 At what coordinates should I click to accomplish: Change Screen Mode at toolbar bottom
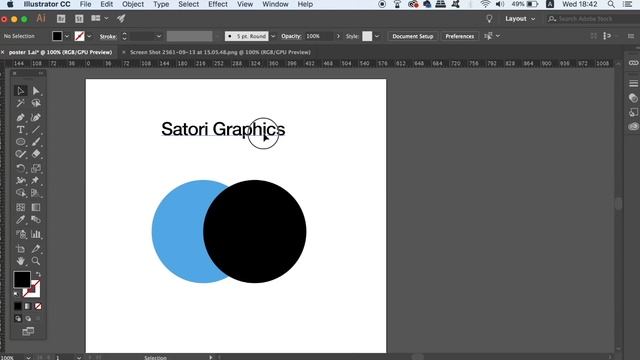tap(28, 331)
